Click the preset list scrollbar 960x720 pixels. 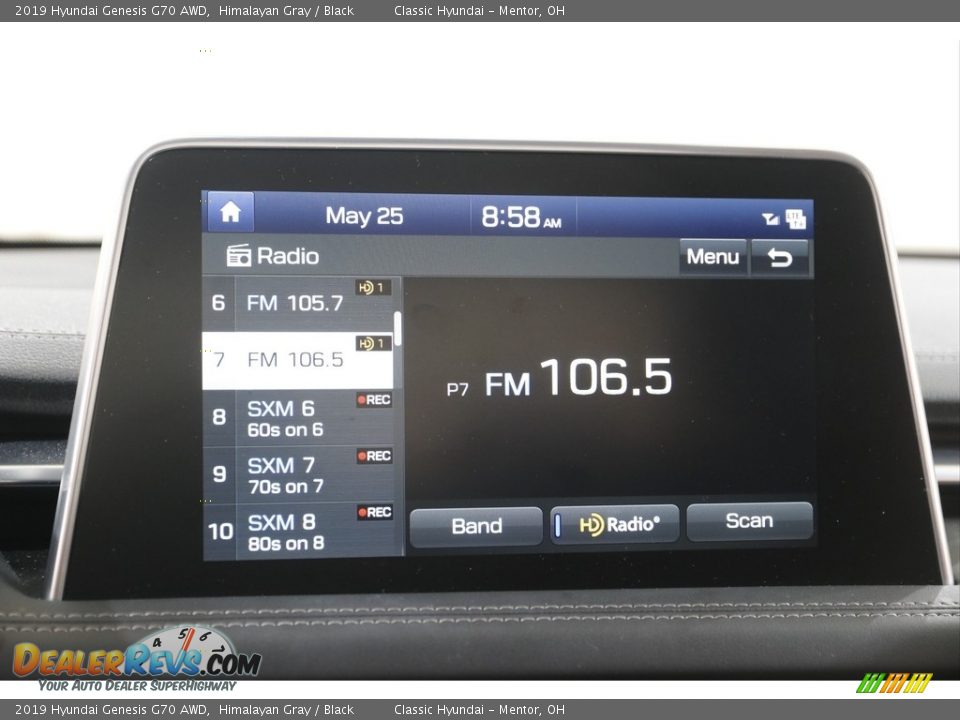[x=398, y=329]
